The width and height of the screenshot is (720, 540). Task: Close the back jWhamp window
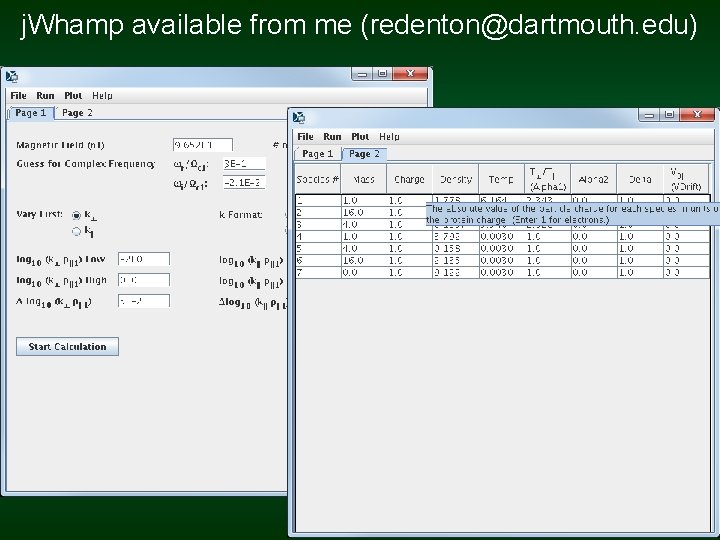coord(411,73)
